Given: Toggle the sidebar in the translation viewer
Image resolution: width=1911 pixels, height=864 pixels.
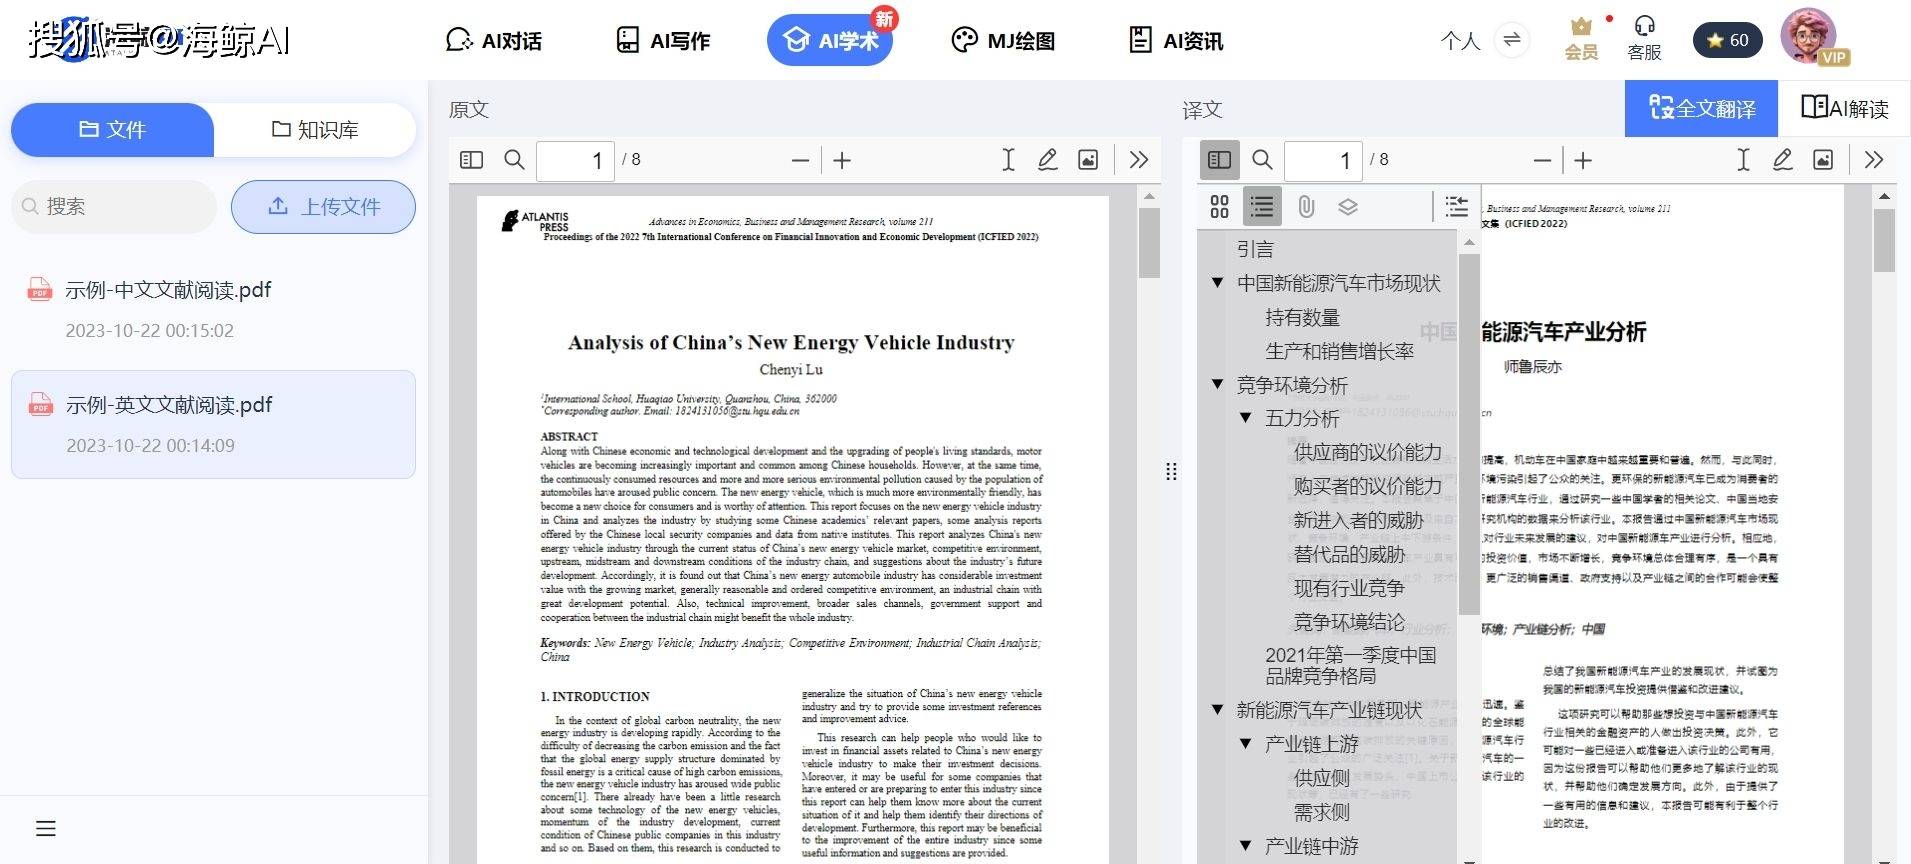Looking at the screenshot, I should click(x=1219, y=160).
